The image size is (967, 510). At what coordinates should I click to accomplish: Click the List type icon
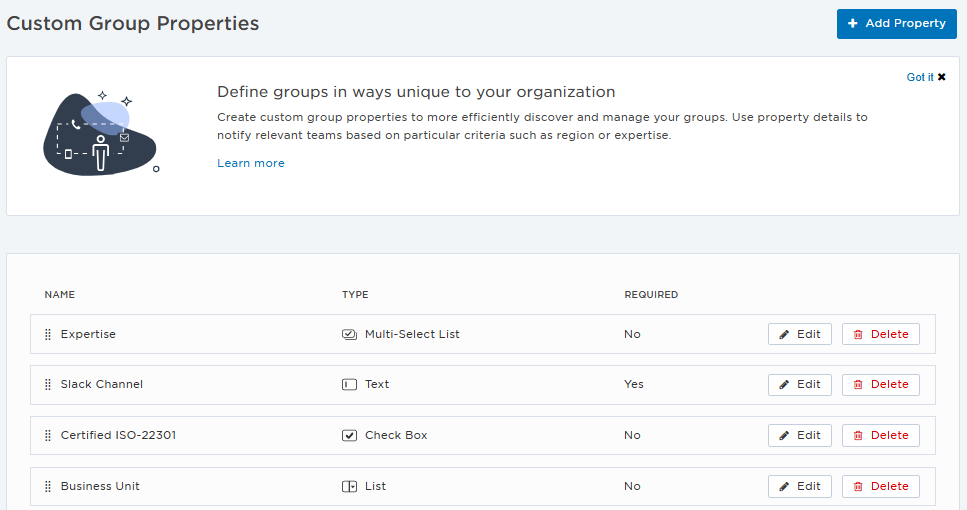click(349, 487)
